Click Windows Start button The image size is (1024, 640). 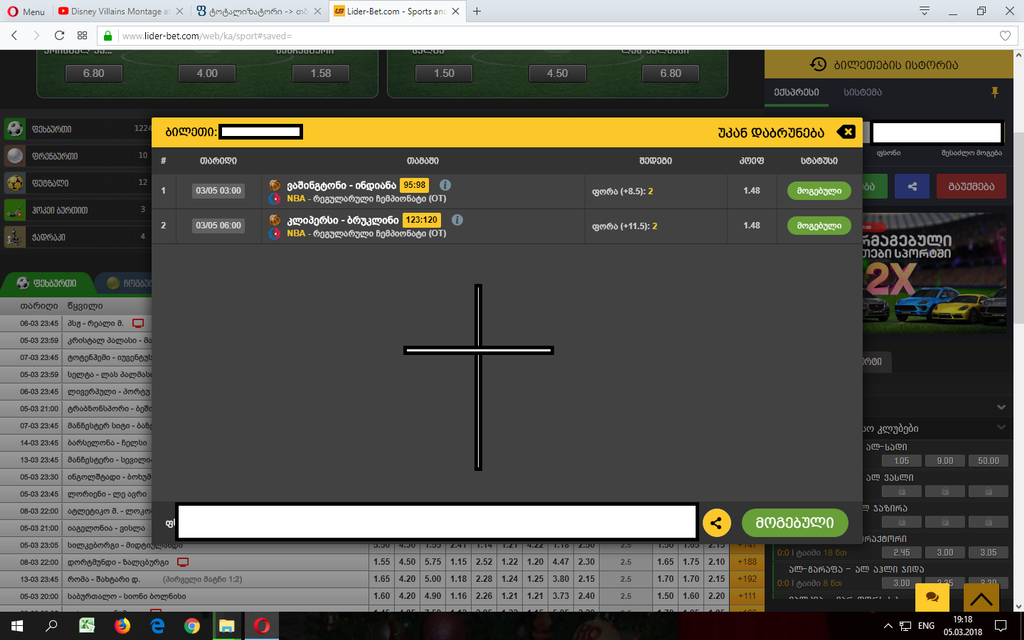pyautogui.click(x=17, y=626)
